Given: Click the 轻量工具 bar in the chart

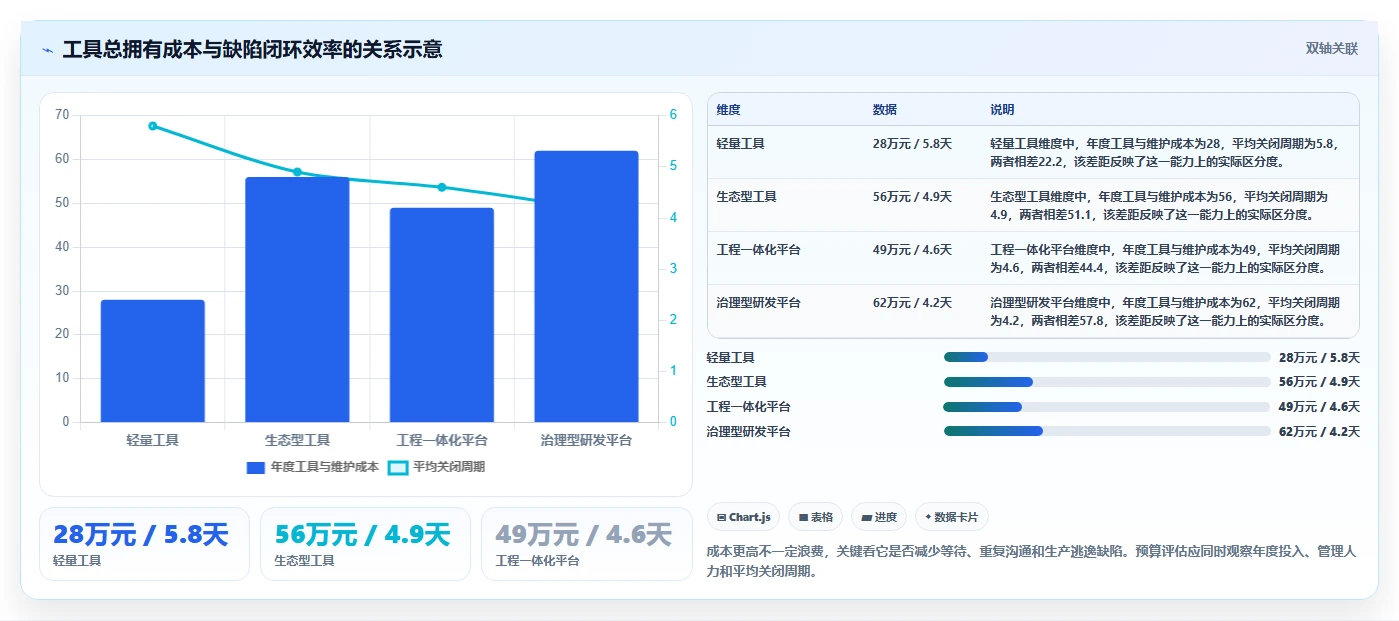Looking at the screenshot, I should [x=153, y=361].
